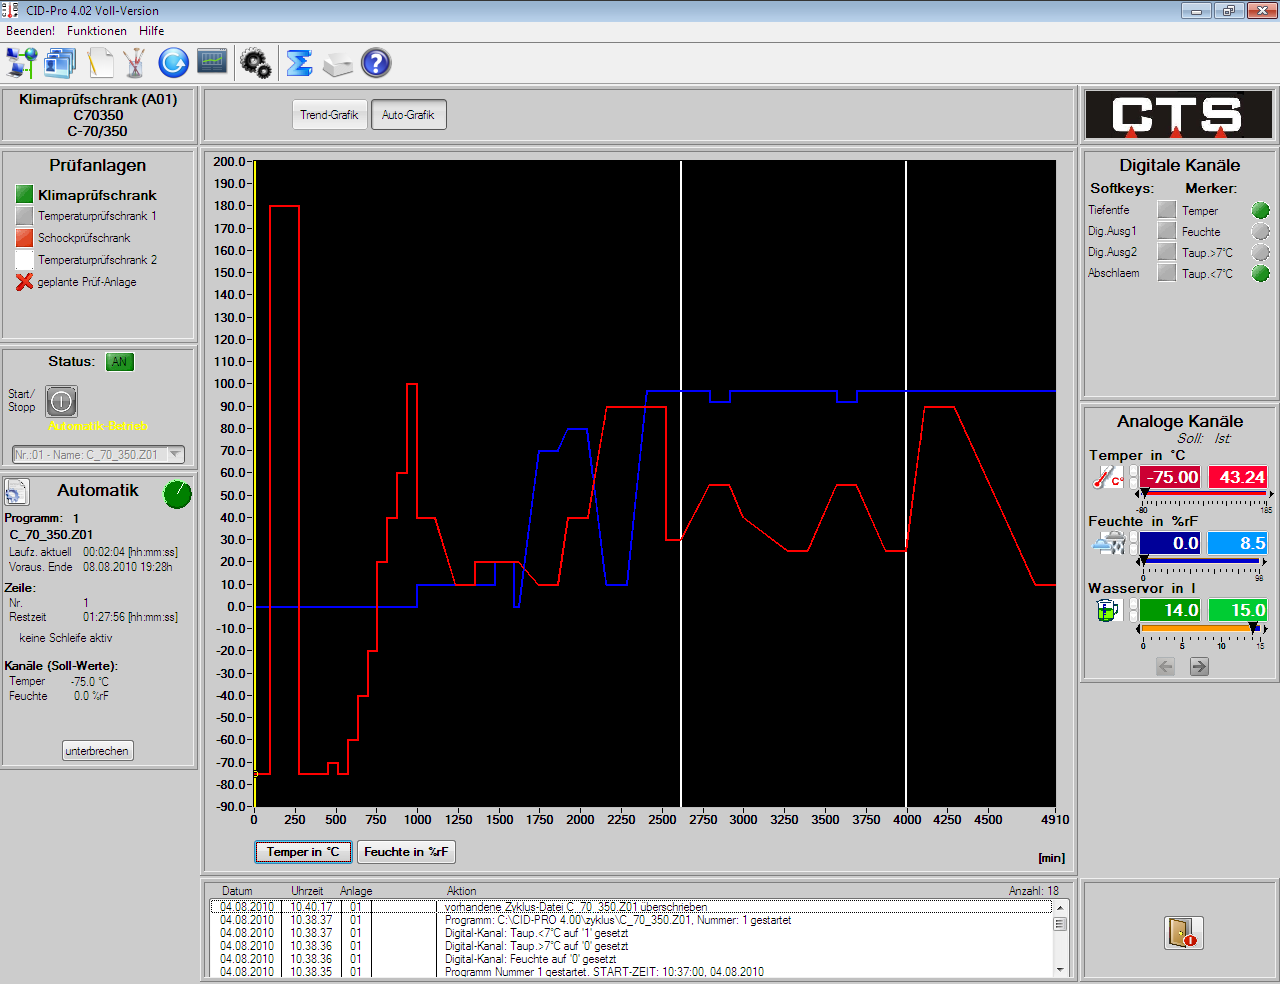Click the green Automatik clock indicator
This screenshot has width=1280, height=984.
(x=177, y=494)
